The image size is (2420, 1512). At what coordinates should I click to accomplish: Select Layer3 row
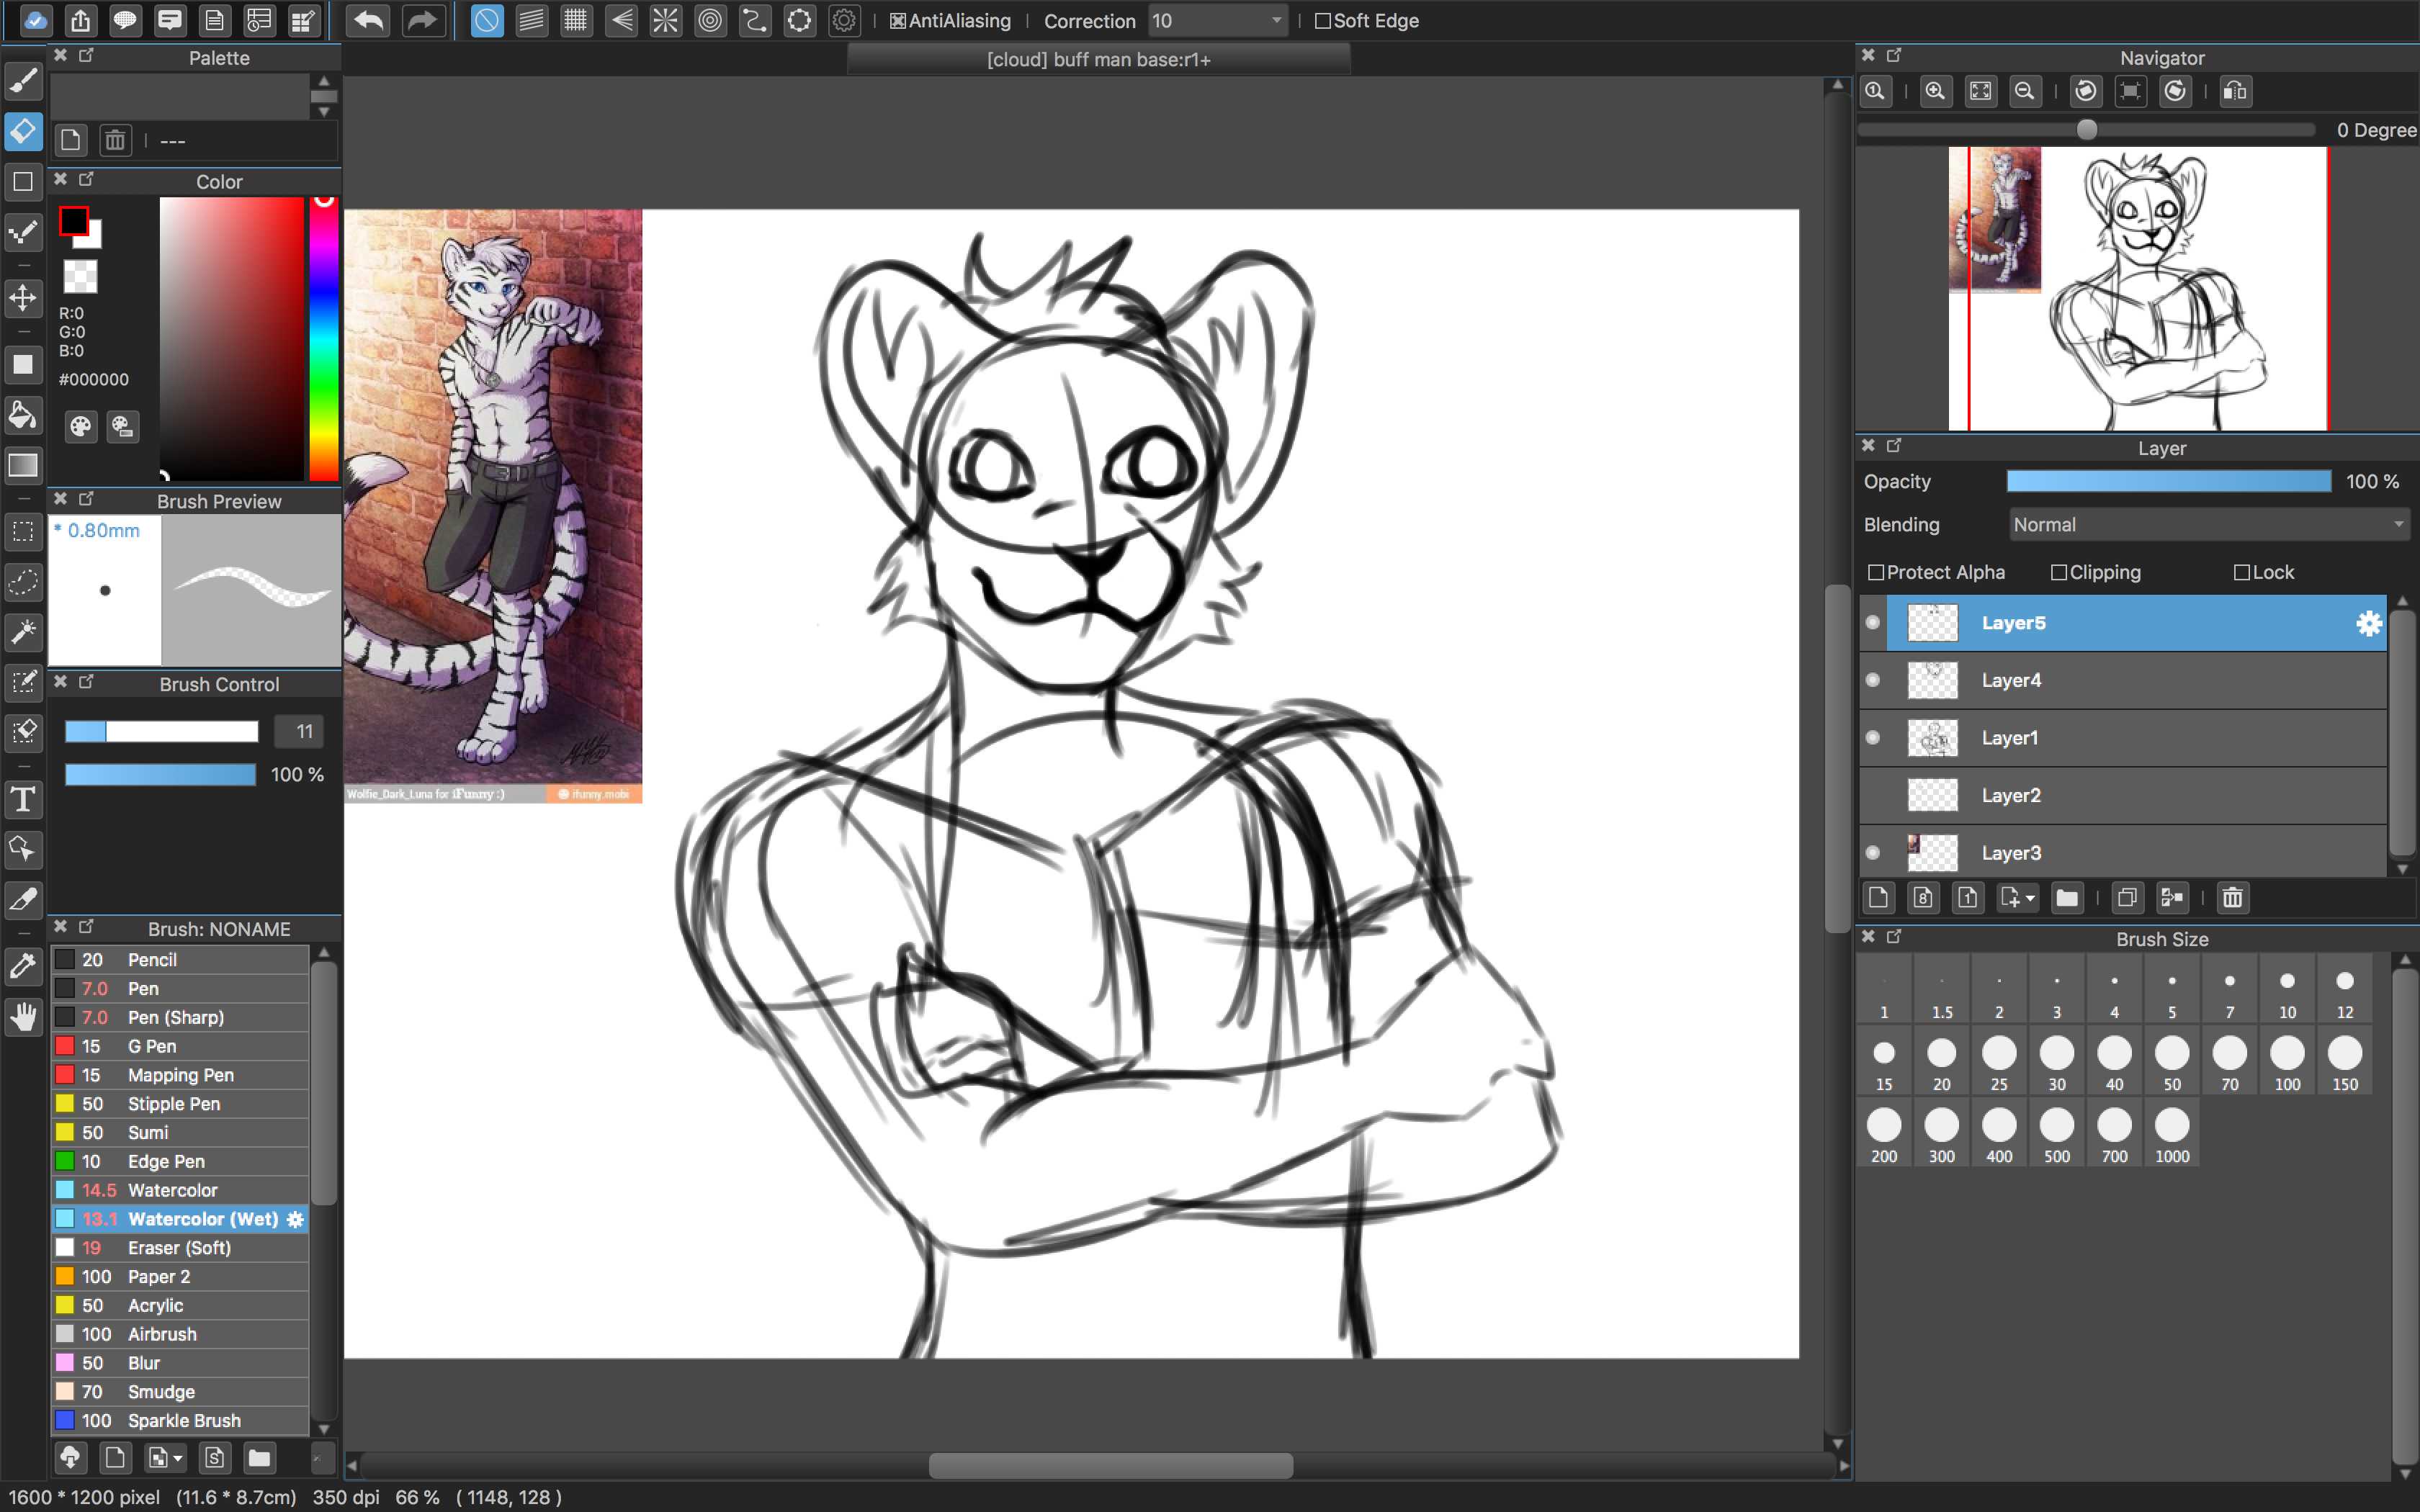coord(2123,853)
